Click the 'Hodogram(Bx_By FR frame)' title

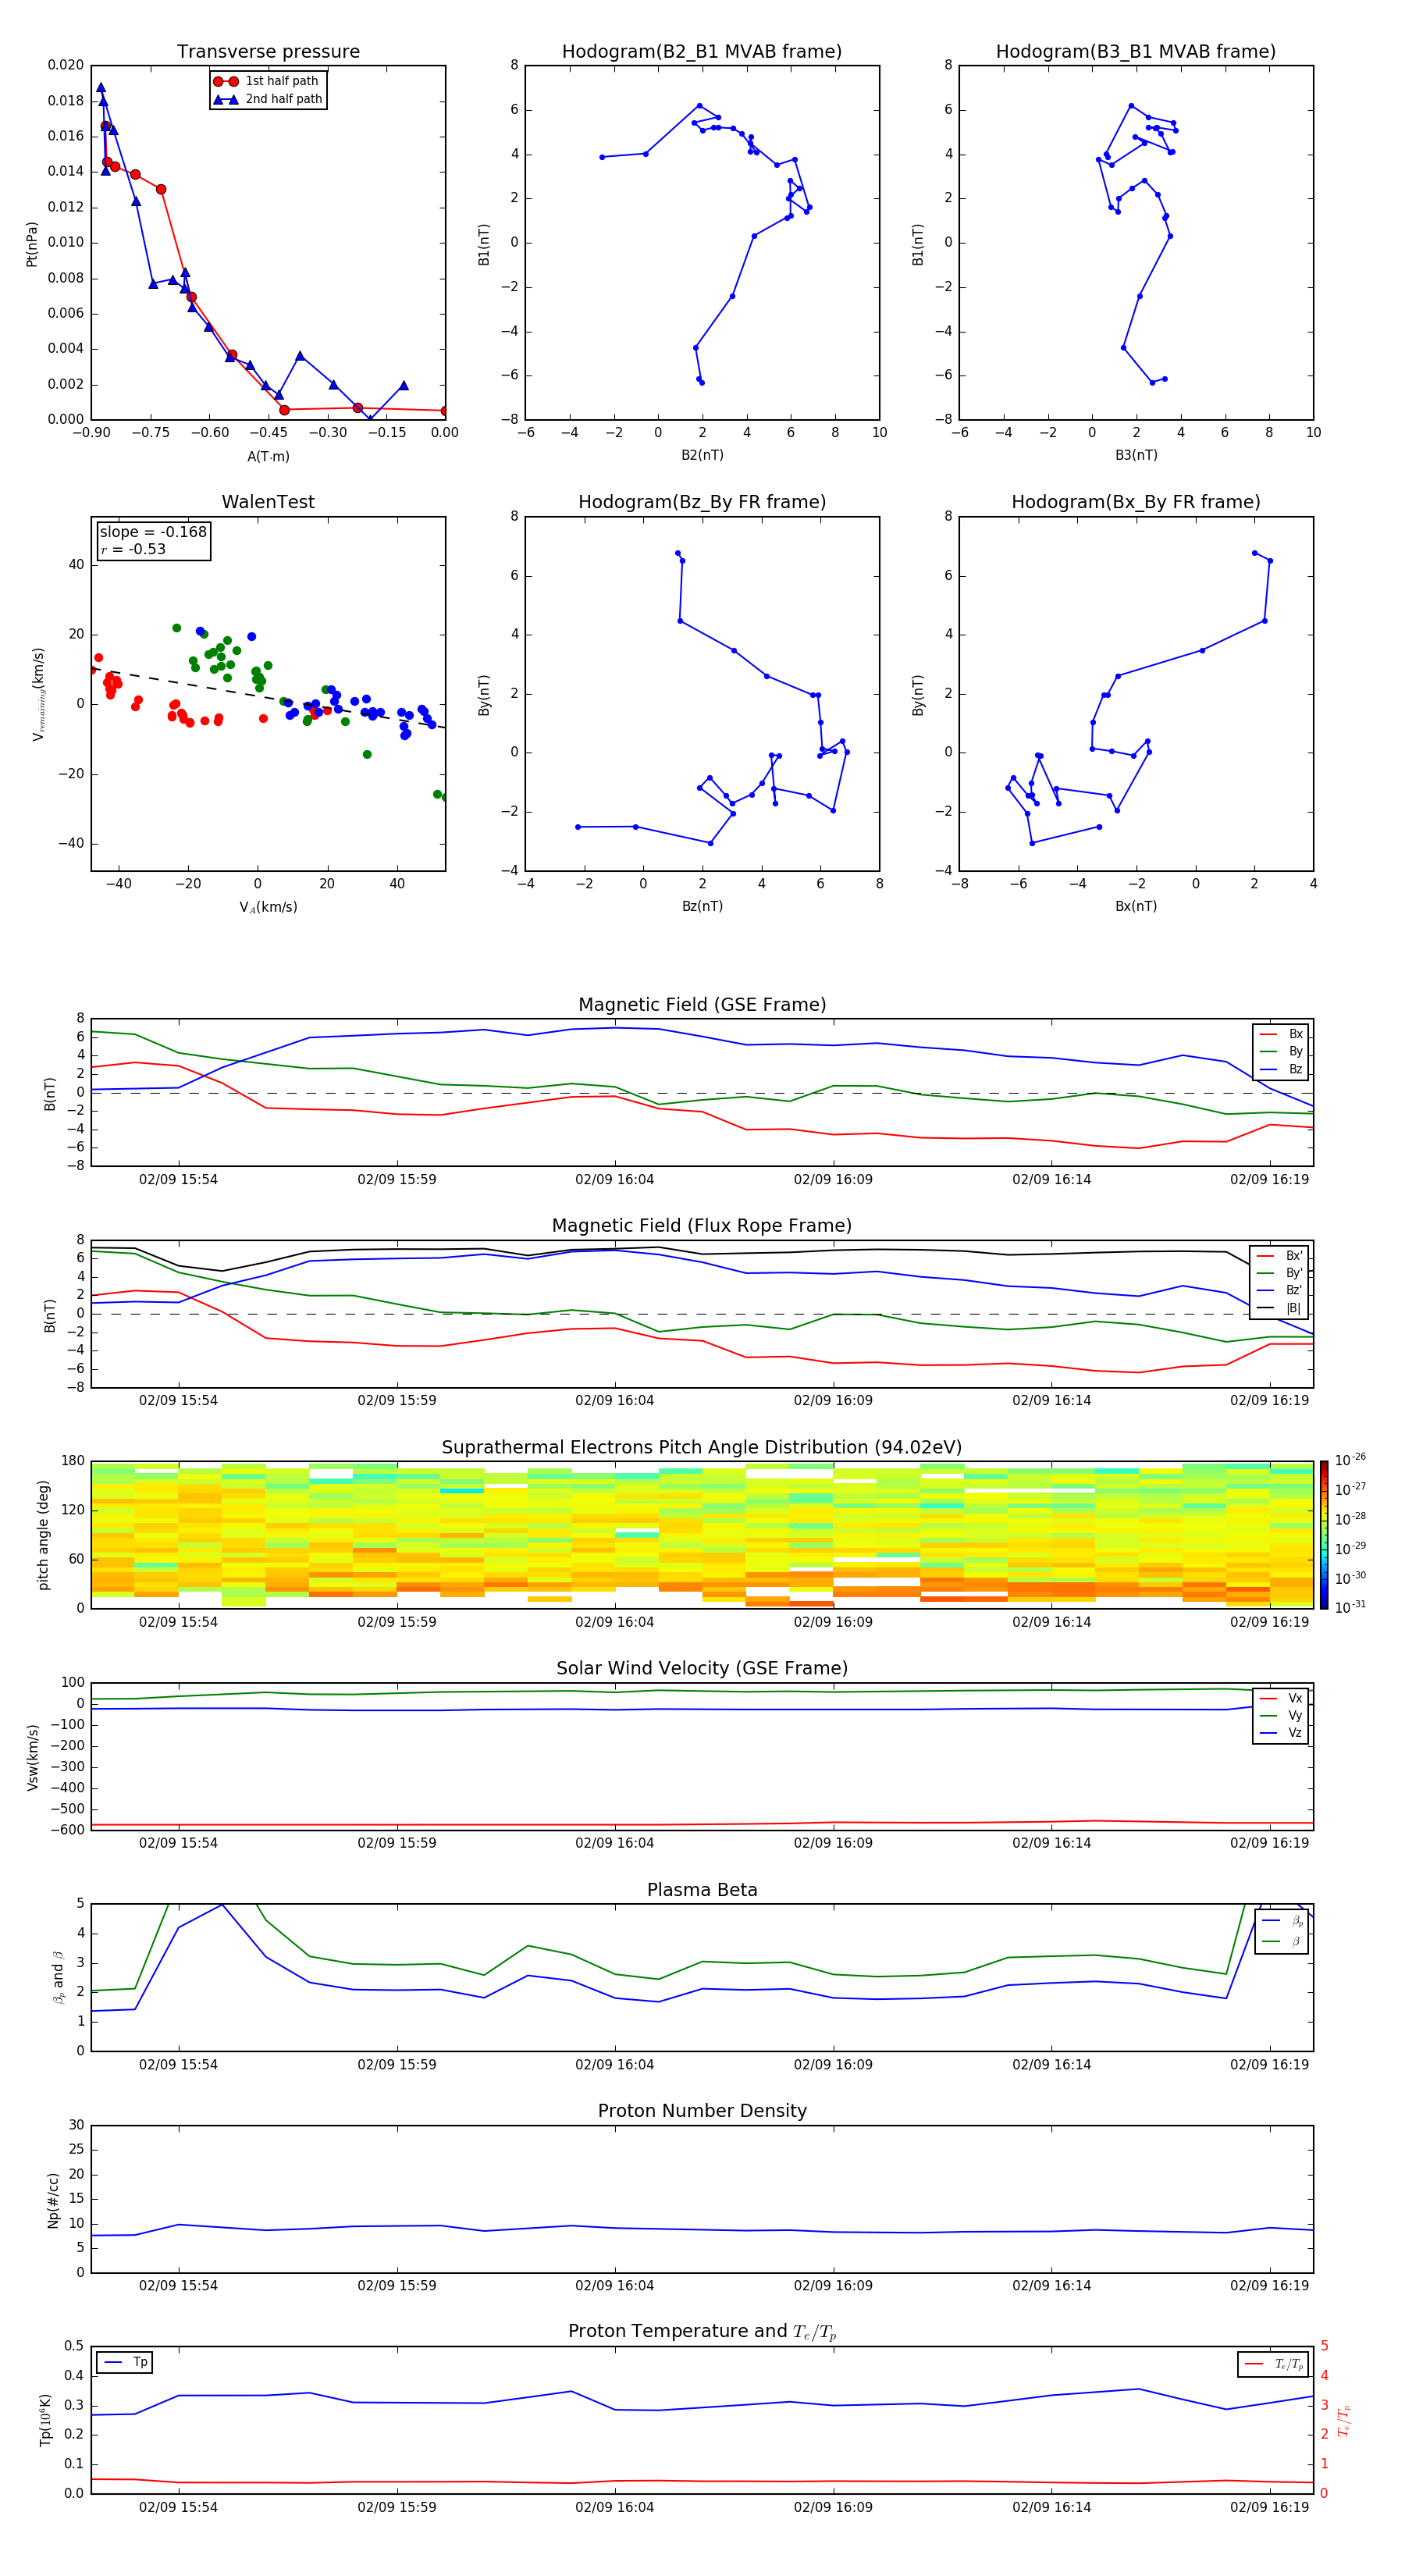click(x=1136, y=502)
